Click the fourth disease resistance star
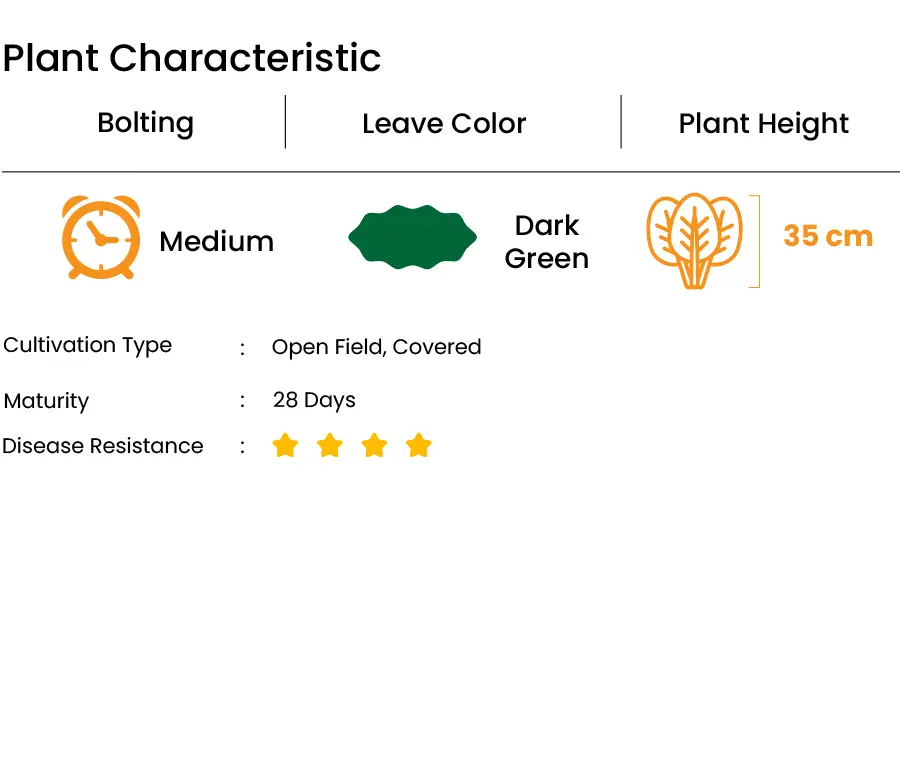This screenshot has height=759, width=900. (418, 446)
